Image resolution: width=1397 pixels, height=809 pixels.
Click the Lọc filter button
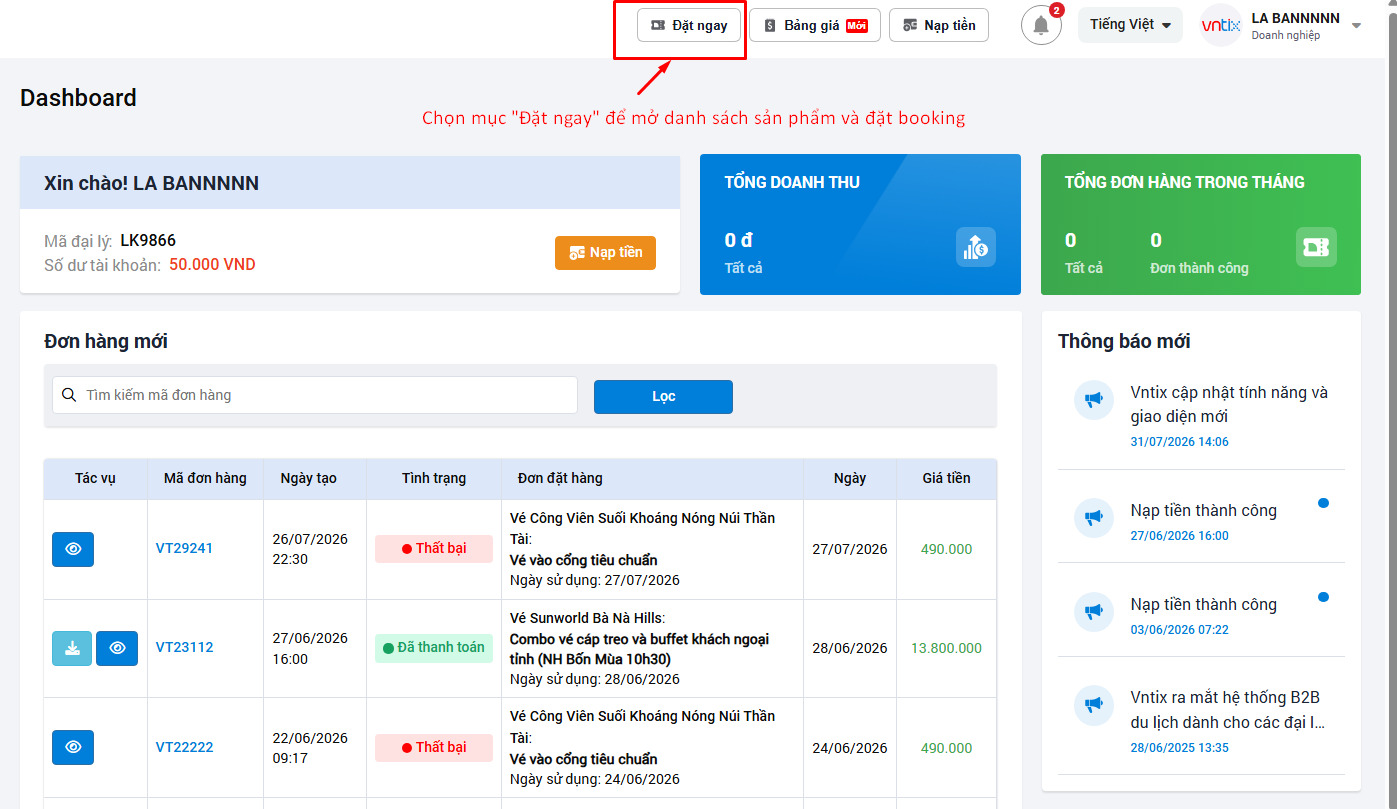[663, 397]
